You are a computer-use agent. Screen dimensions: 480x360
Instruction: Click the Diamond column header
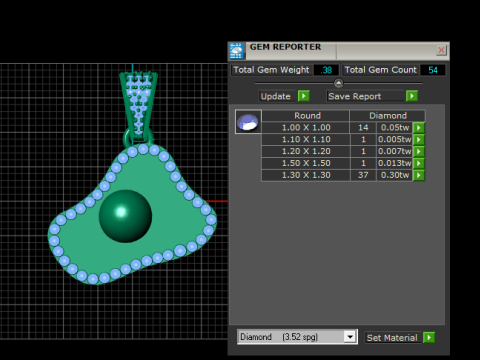[388, 116]
